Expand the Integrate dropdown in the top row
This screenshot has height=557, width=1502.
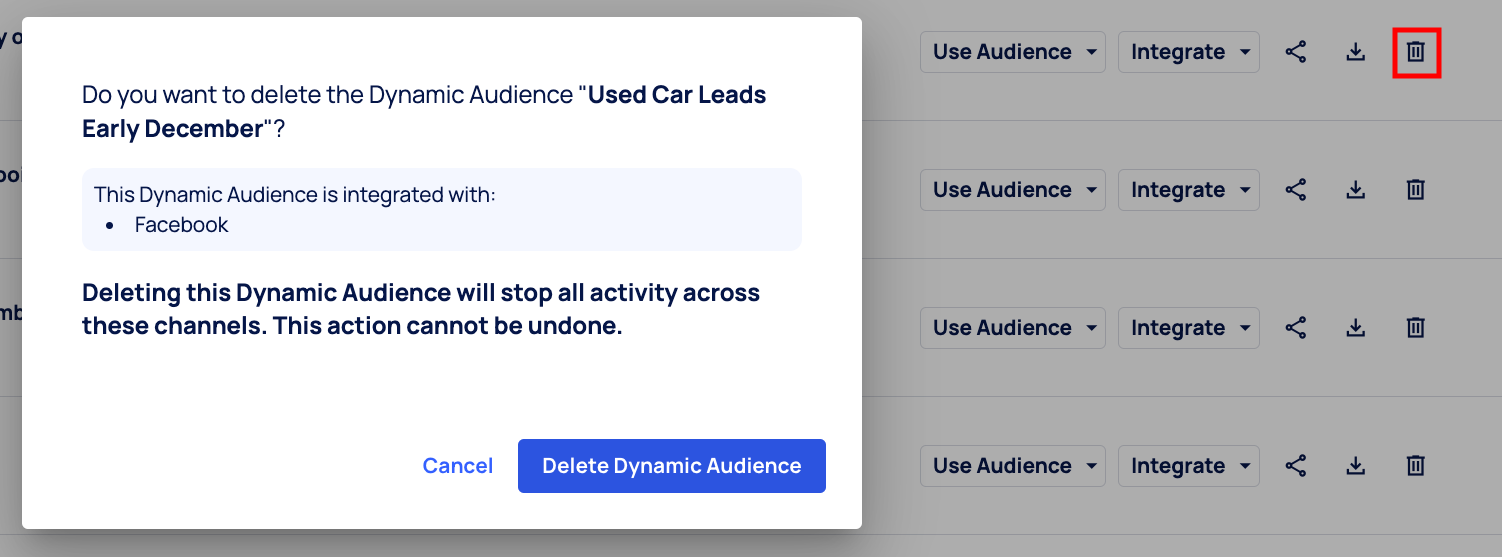tap(1188, 52)
